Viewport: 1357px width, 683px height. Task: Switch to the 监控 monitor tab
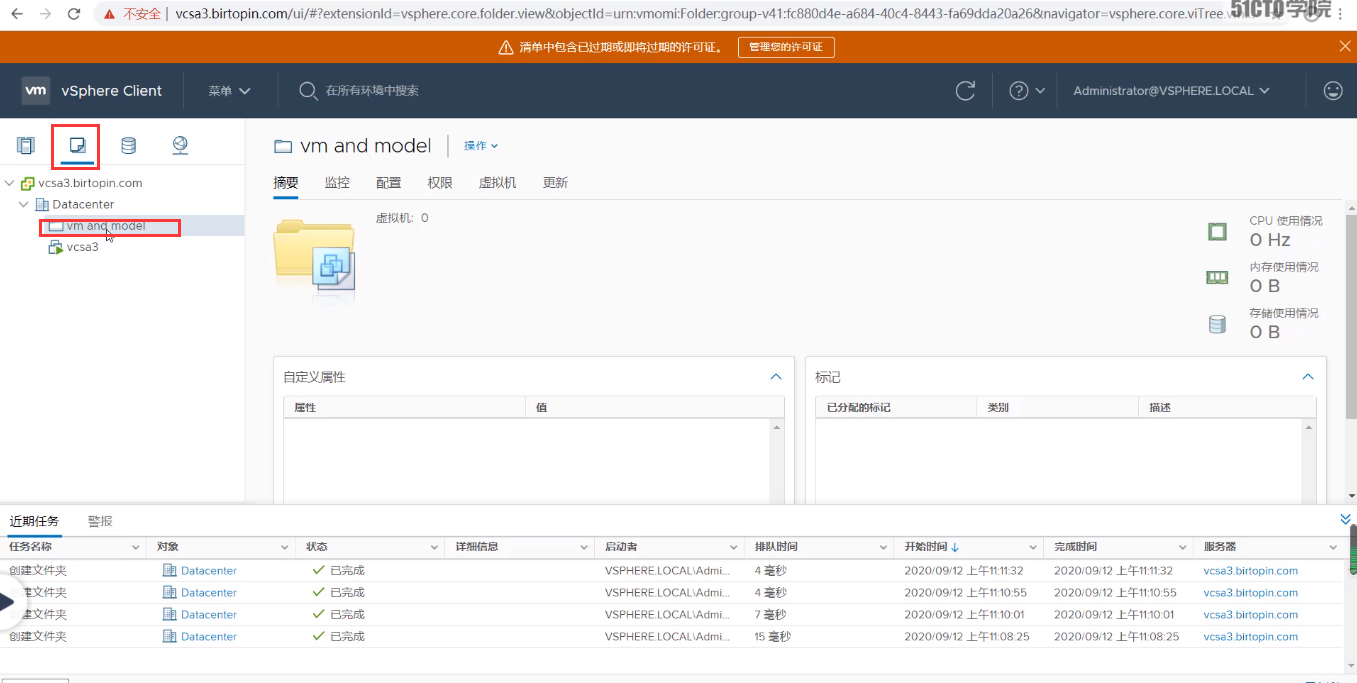point(337,182)
